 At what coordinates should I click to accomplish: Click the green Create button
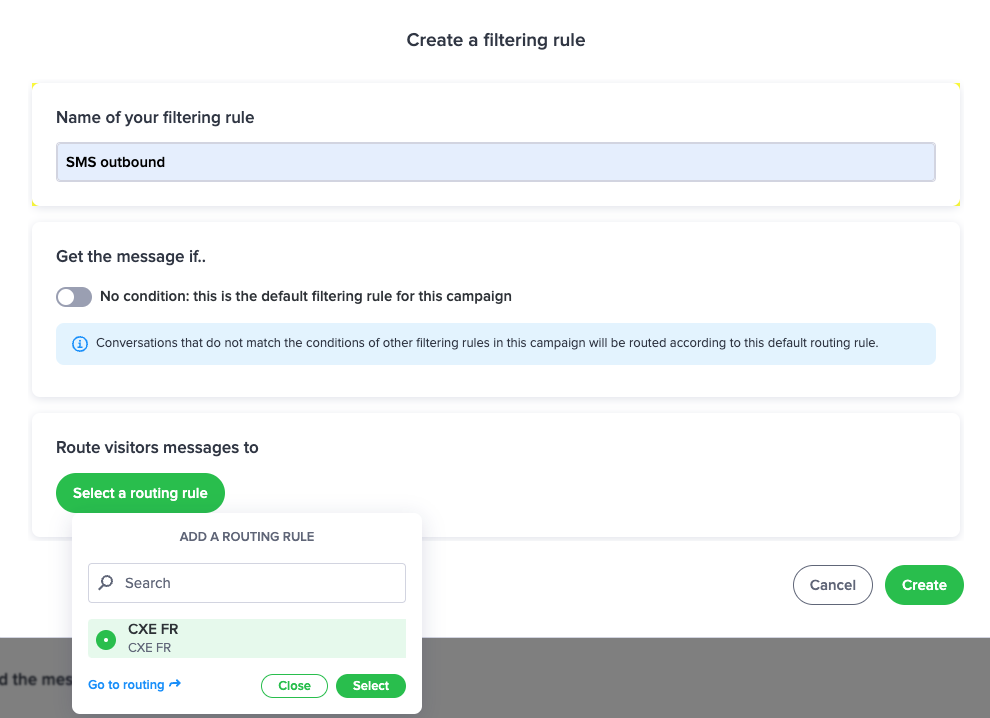[924, 585]
